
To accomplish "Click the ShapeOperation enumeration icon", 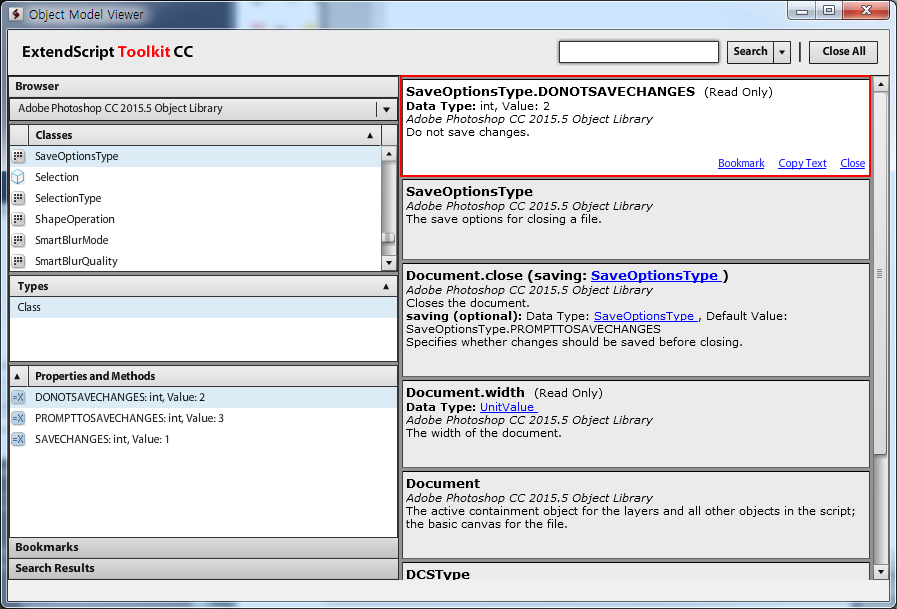I will [18, 219].
